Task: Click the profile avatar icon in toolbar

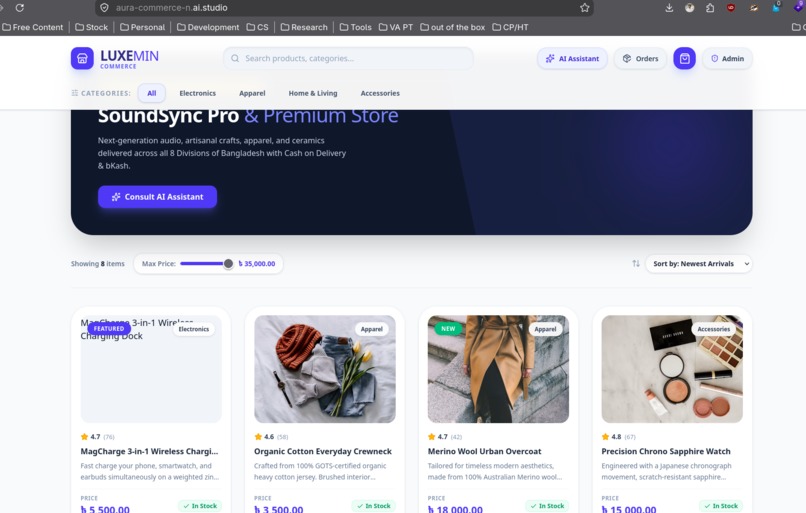Action: tap(689, 8)
